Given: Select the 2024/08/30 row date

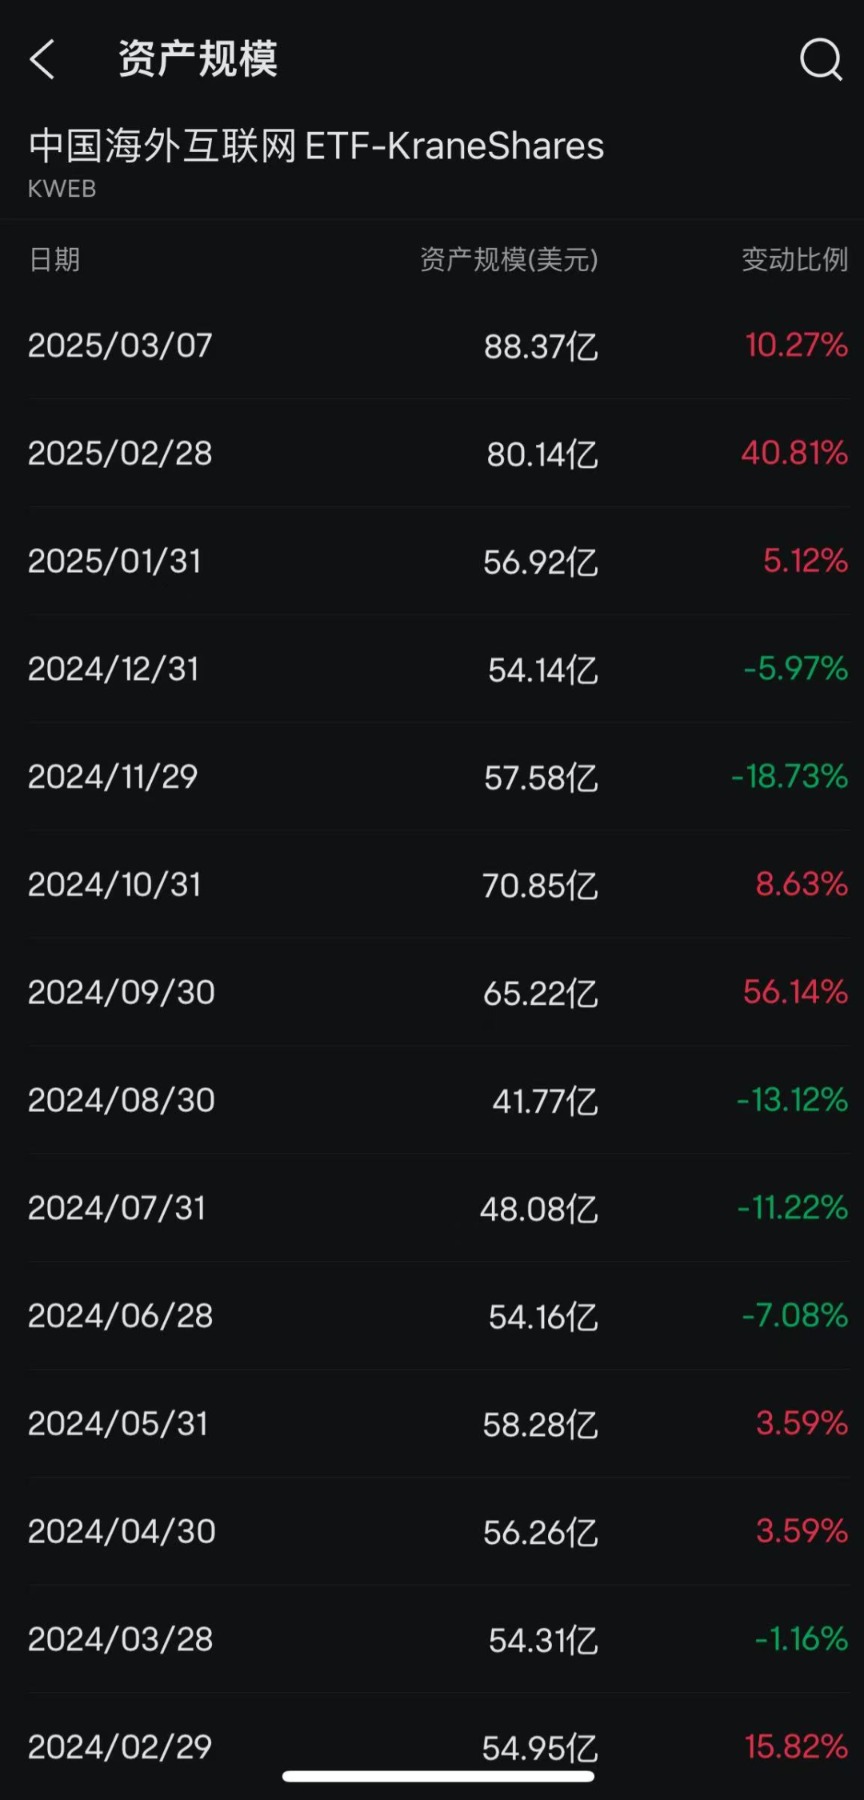Looking at the screenshot, I should 121,1101.
